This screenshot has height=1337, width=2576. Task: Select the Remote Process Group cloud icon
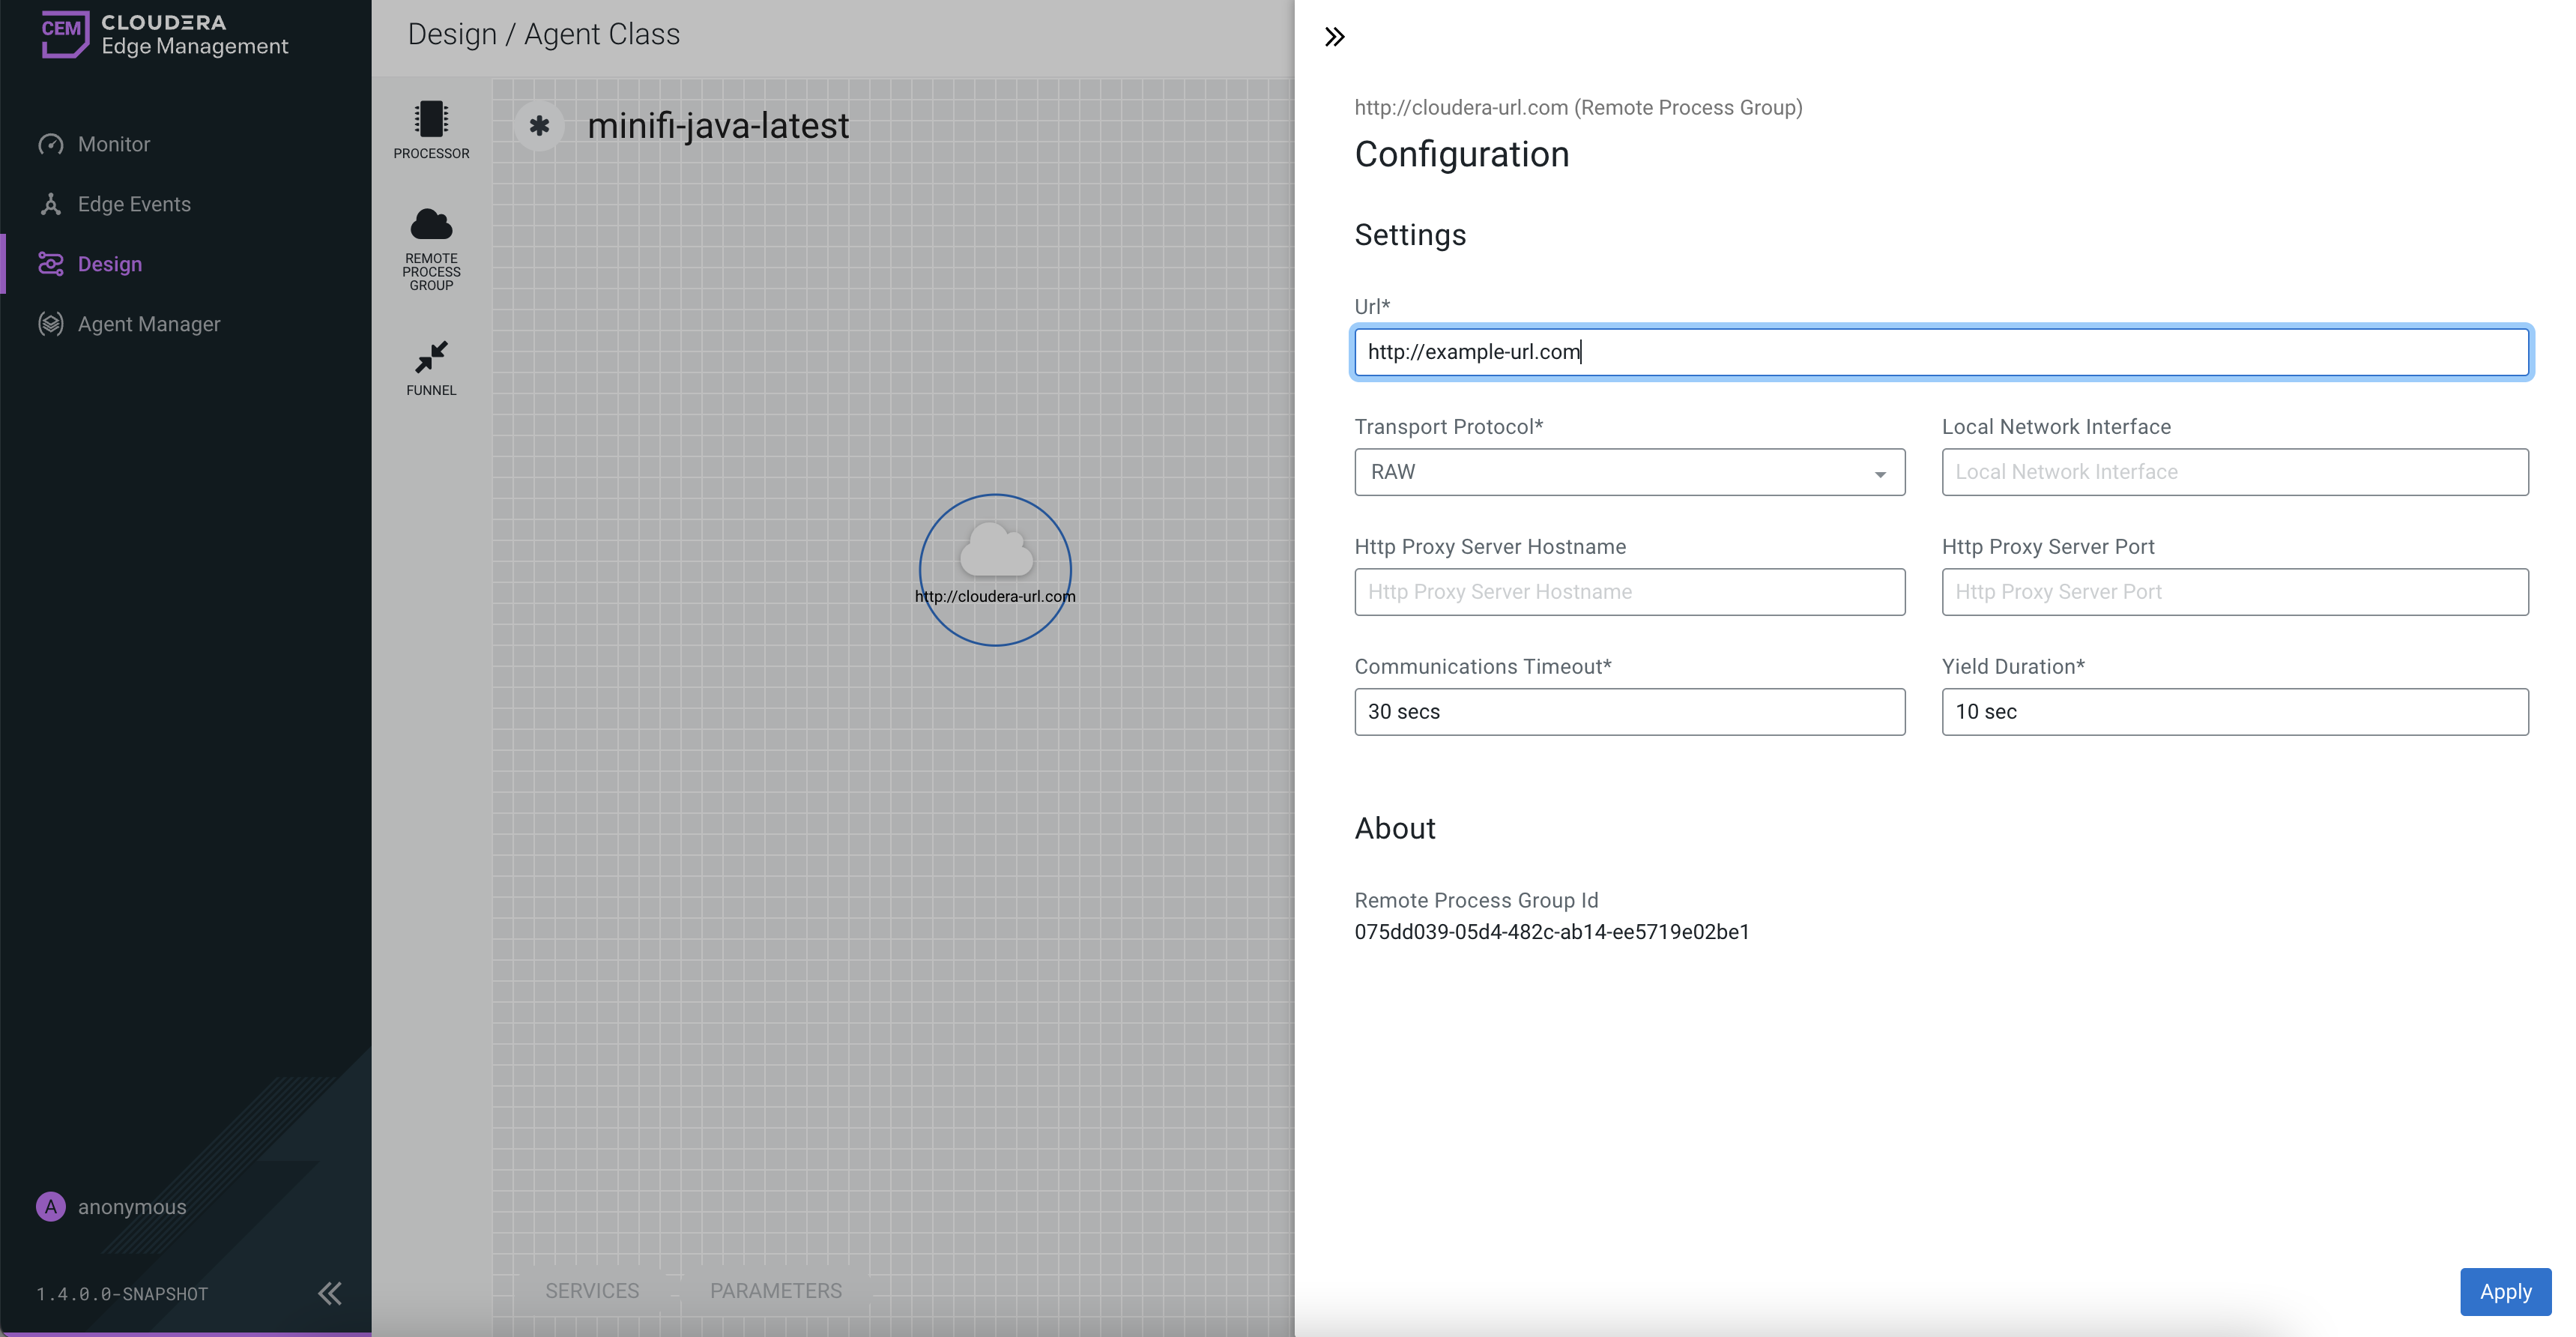(431, 225)
